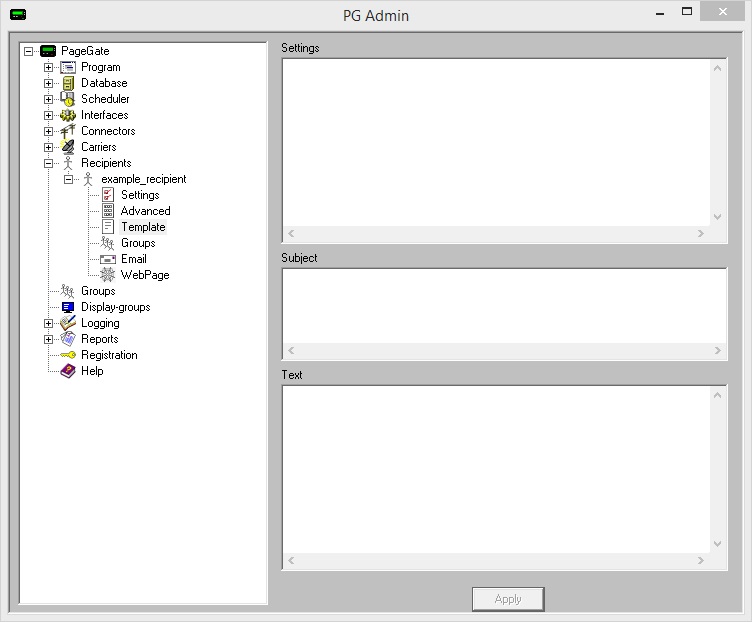This screenshot has height=622, width=752.
Task: Close the PG Admin window
Action: click(x=722, y=12)
